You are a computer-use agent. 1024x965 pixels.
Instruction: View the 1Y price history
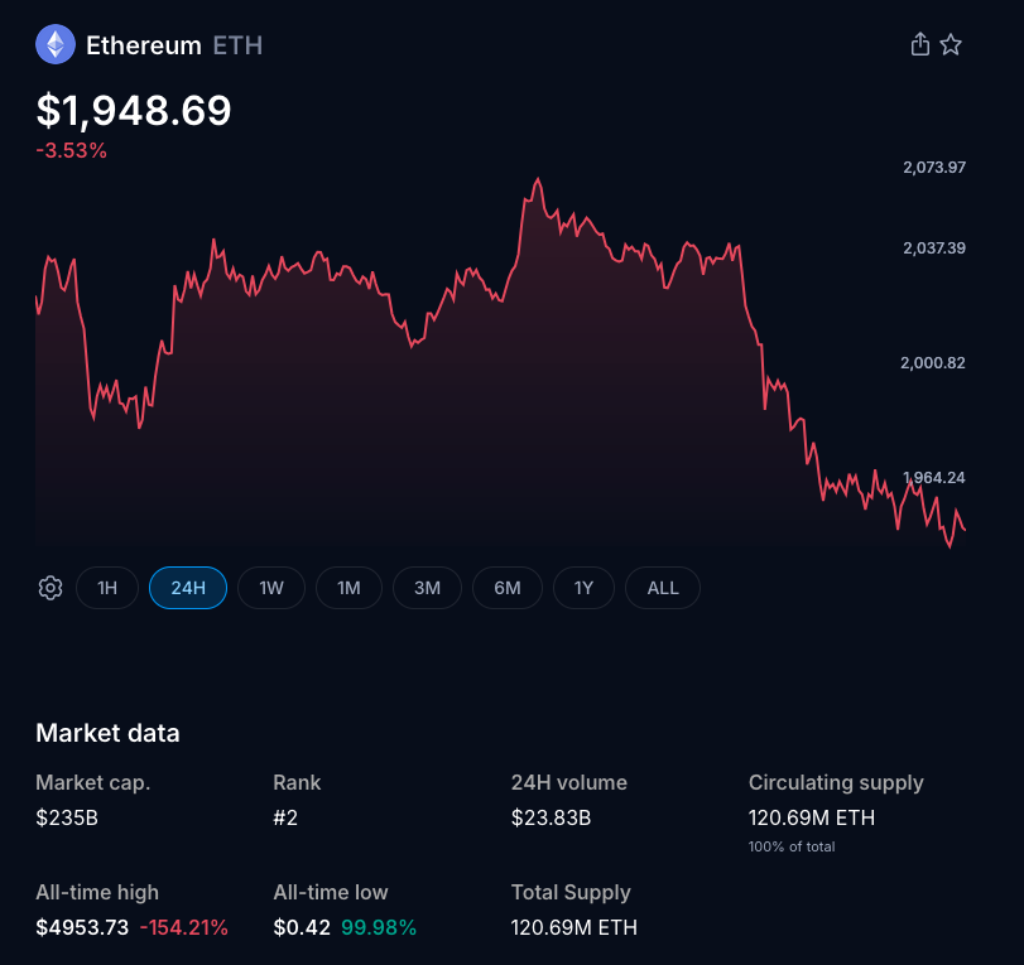(583, 588)
